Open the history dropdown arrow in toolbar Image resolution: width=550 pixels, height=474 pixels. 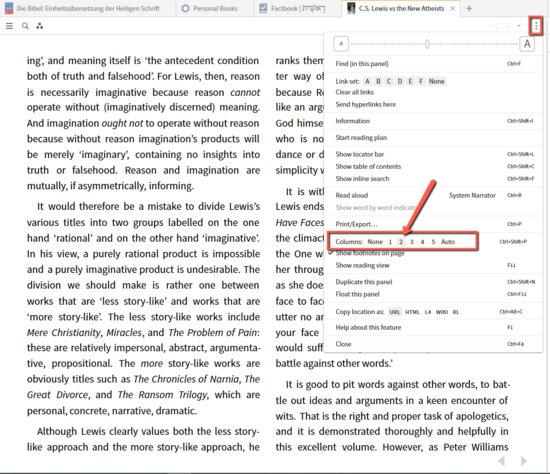(518, 26)
